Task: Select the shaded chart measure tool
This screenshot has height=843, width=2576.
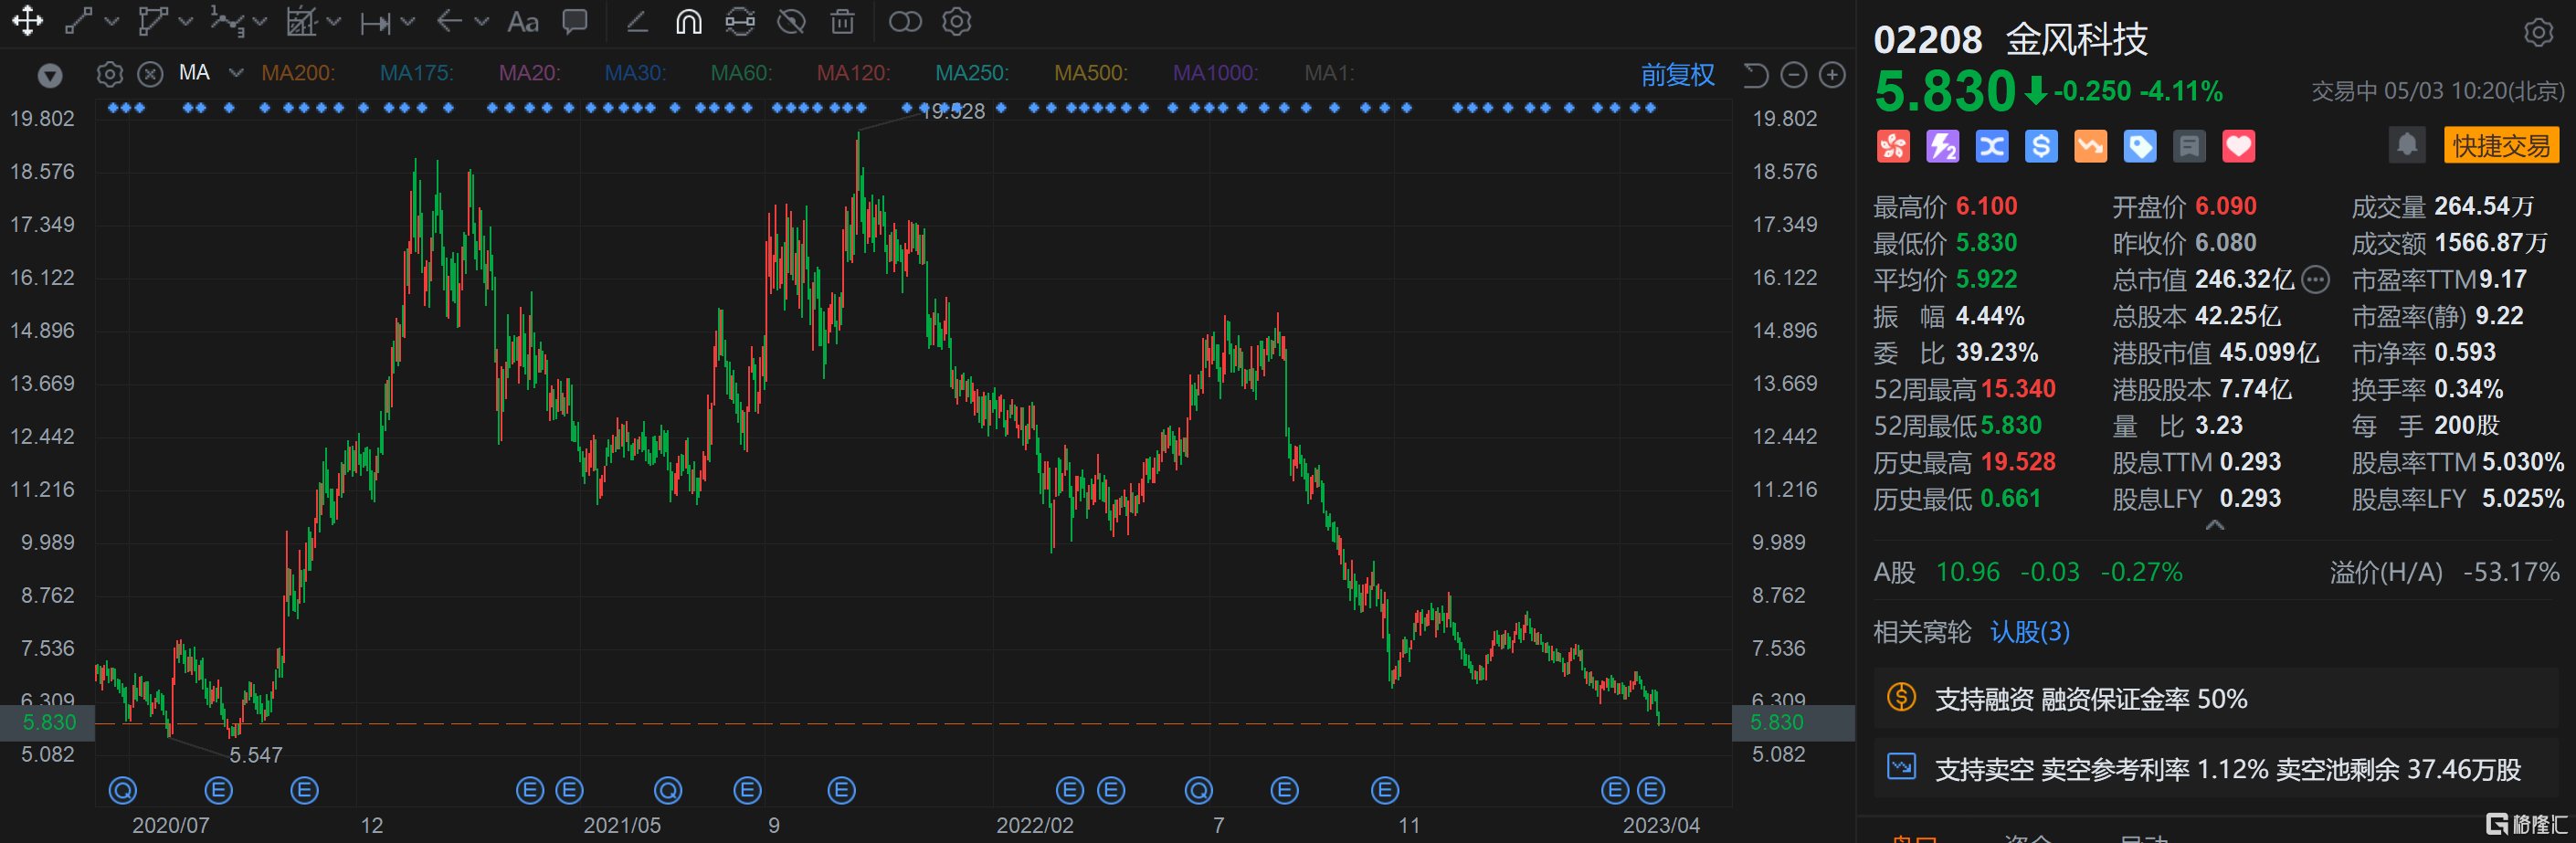Action: 301,21
